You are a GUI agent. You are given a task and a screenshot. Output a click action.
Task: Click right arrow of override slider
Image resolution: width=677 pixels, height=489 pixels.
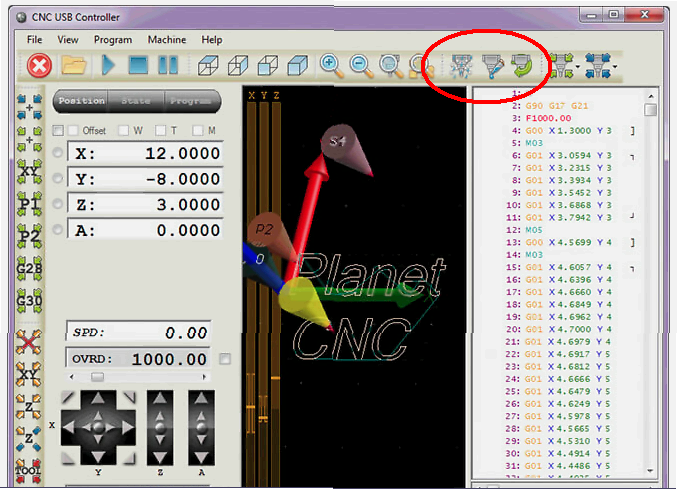(x=204, y=377)
